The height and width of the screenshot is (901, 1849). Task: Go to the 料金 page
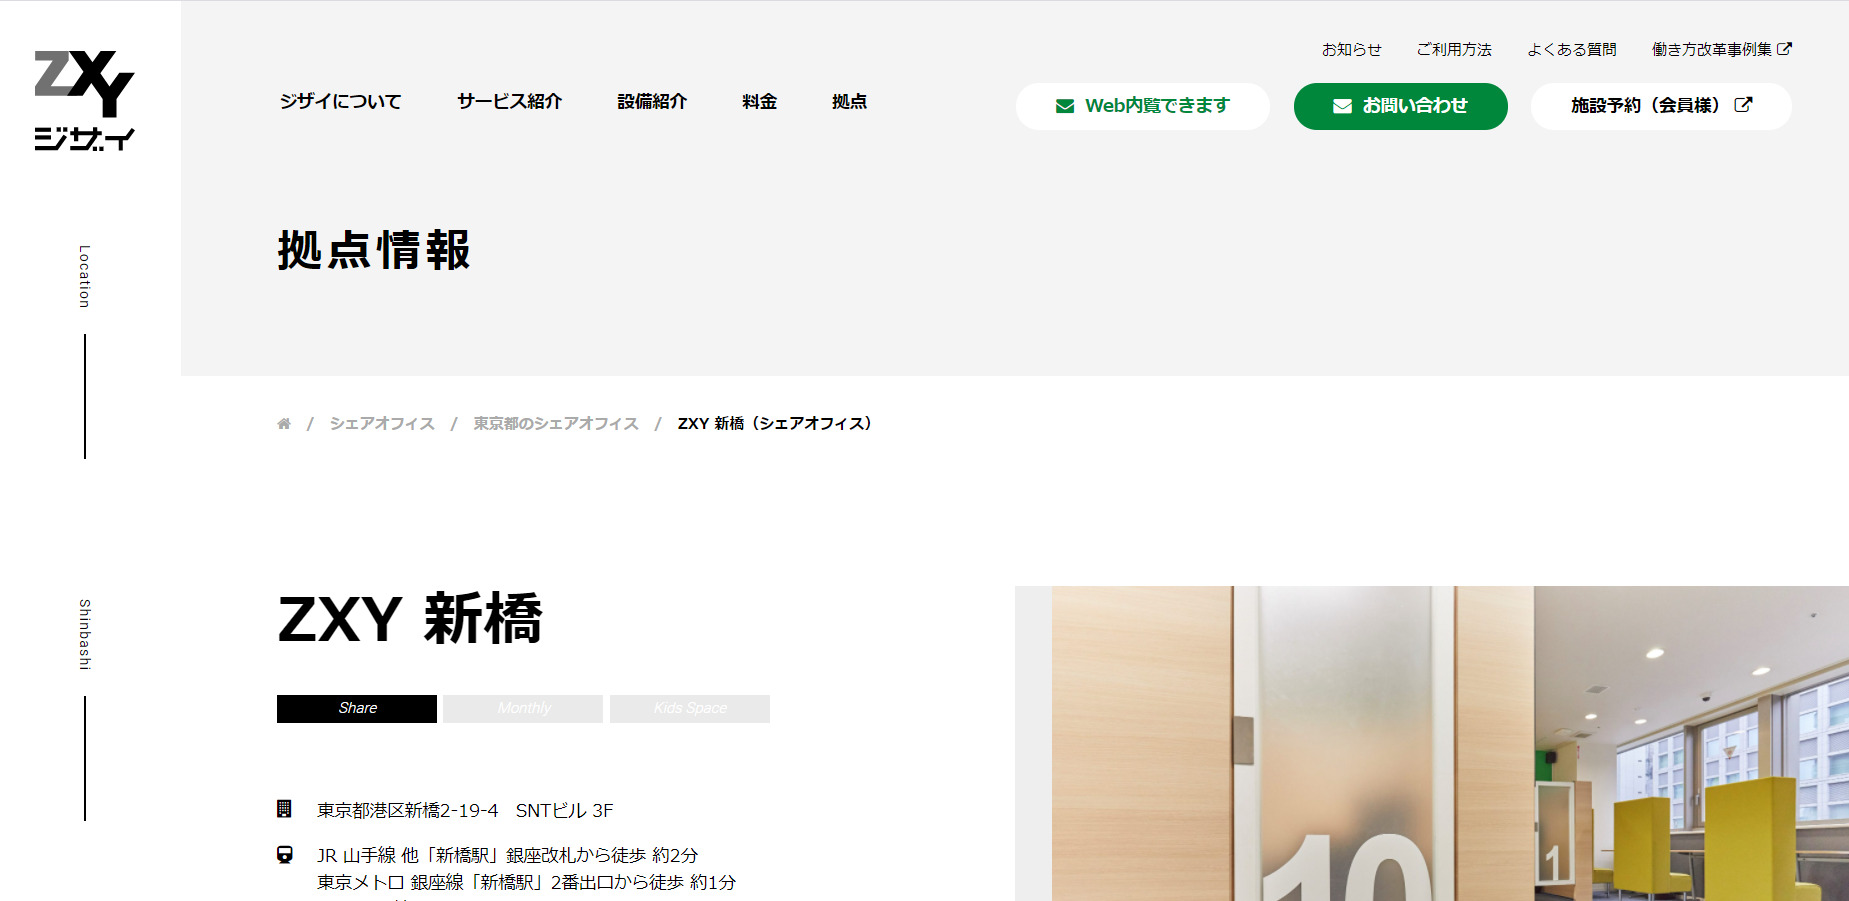tap(759, 101)
